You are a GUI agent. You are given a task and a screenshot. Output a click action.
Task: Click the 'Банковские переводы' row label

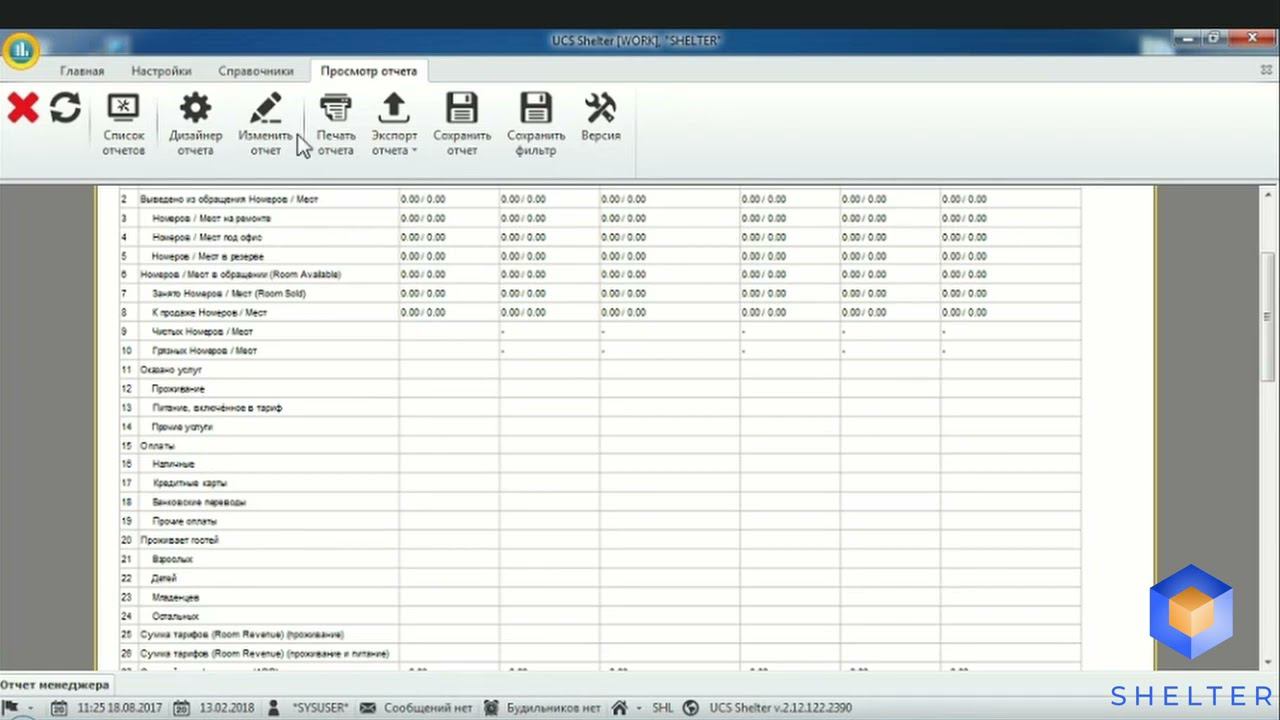click(x=199, y=502)
